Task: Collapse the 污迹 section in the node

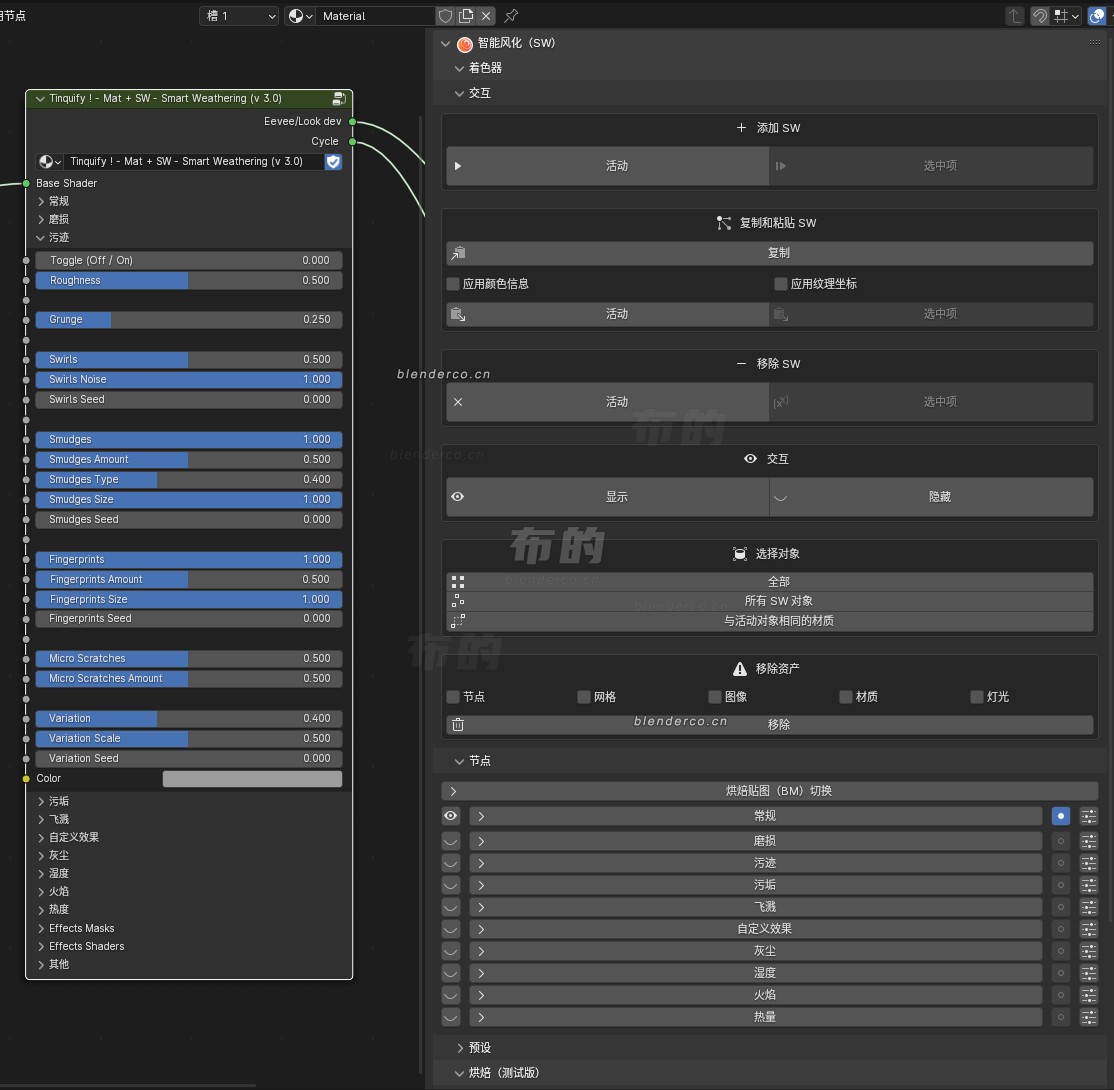Action: 40,238
